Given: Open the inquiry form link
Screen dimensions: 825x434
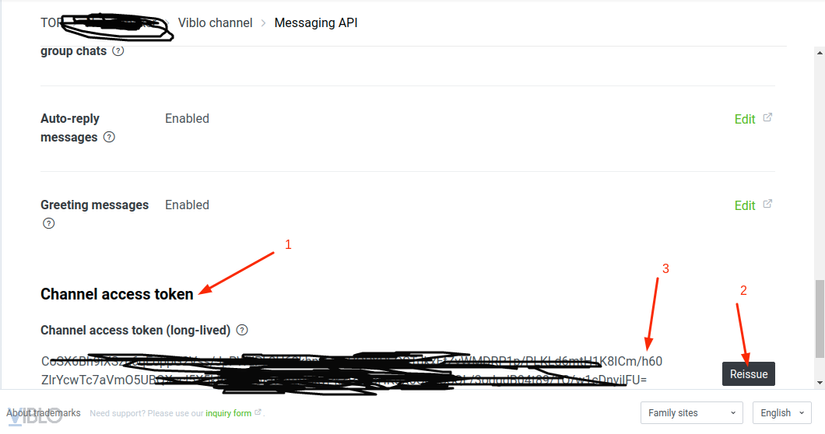Looking at the screenshot, I should pos(228,413).
